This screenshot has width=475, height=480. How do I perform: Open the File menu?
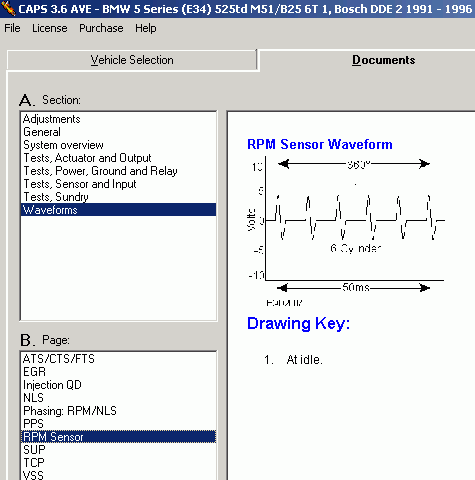(12, 28)
